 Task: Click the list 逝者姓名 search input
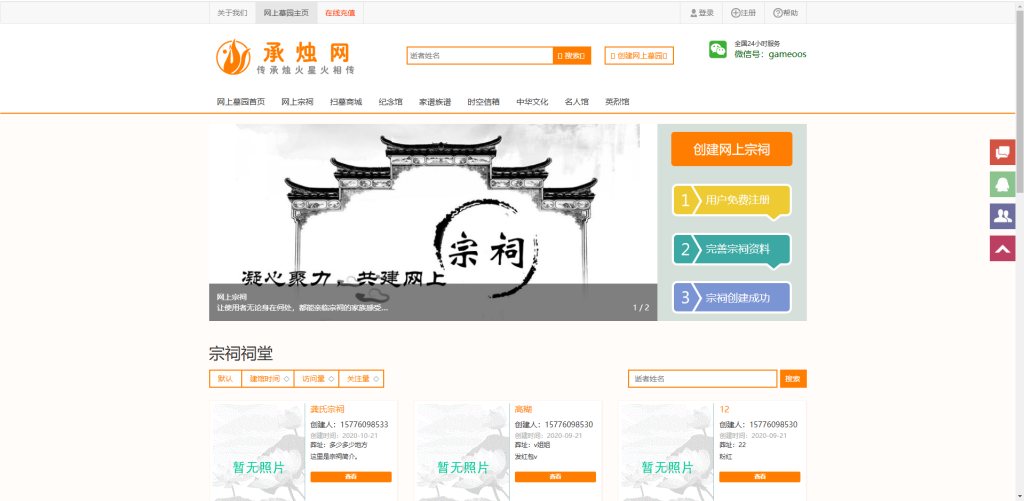click(x=703, y=379)
